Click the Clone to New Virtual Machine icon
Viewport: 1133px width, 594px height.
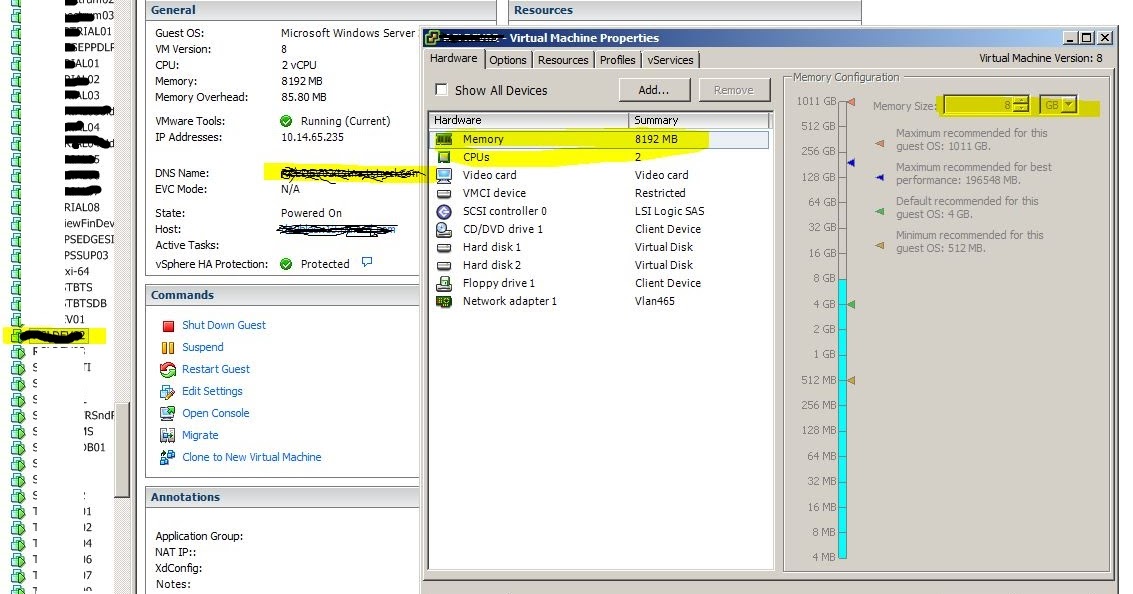point(168,457)
